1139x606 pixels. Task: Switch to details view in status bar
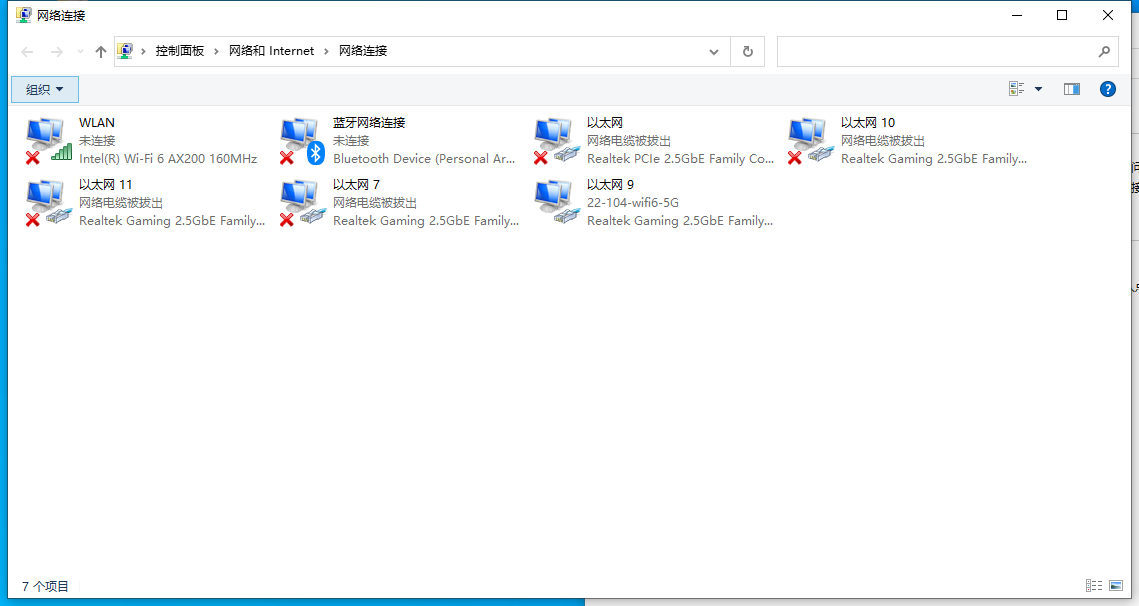[1094, 586]
